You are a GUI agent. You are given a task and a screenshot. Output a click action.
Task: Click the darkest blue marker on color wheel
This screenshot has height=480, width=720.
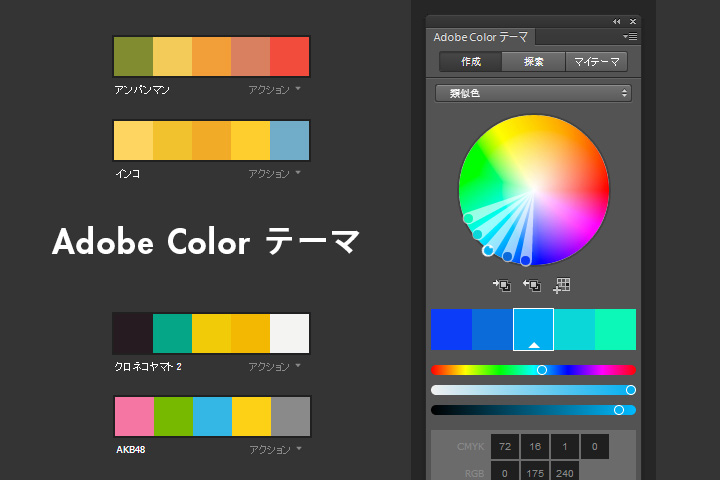(x=526, y=260)
